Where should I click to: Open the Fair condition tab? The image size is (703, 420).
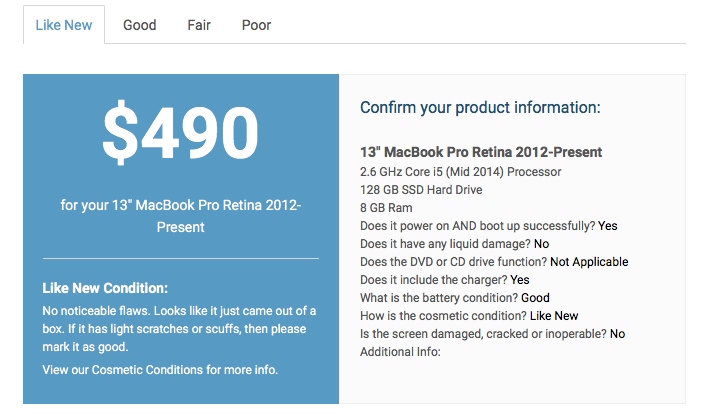tap(199, 25)
